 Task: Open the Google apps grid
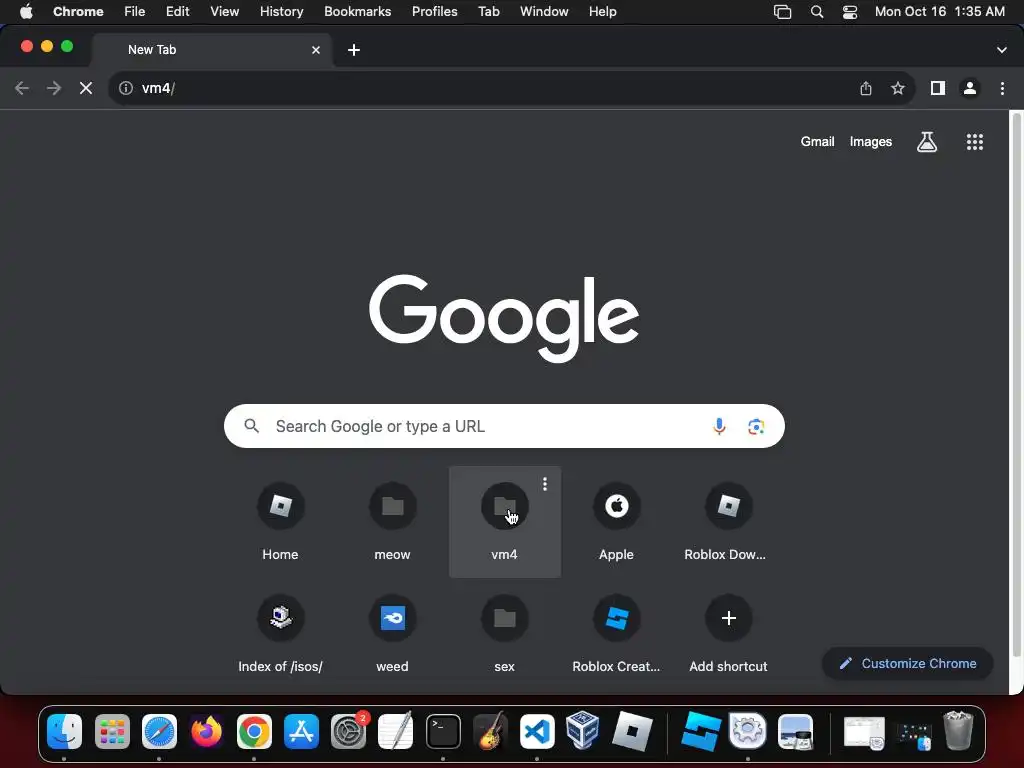click(975, 142)
